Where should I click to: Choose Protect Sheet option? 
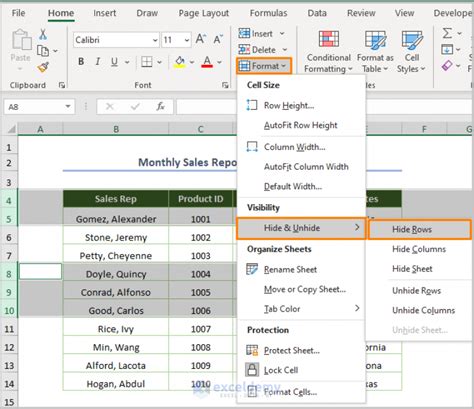coord(301,350)
